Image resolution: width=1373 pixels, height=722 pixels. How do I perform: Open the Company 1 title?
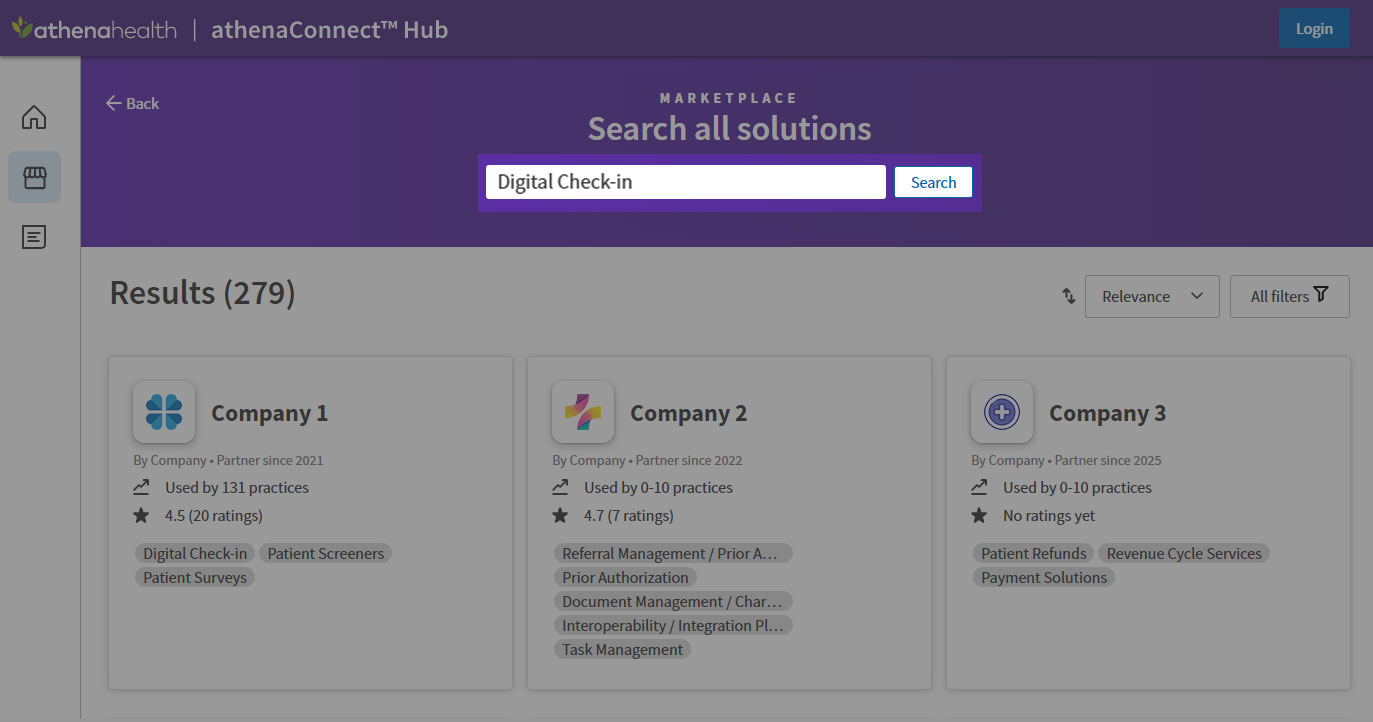point(269,413)
